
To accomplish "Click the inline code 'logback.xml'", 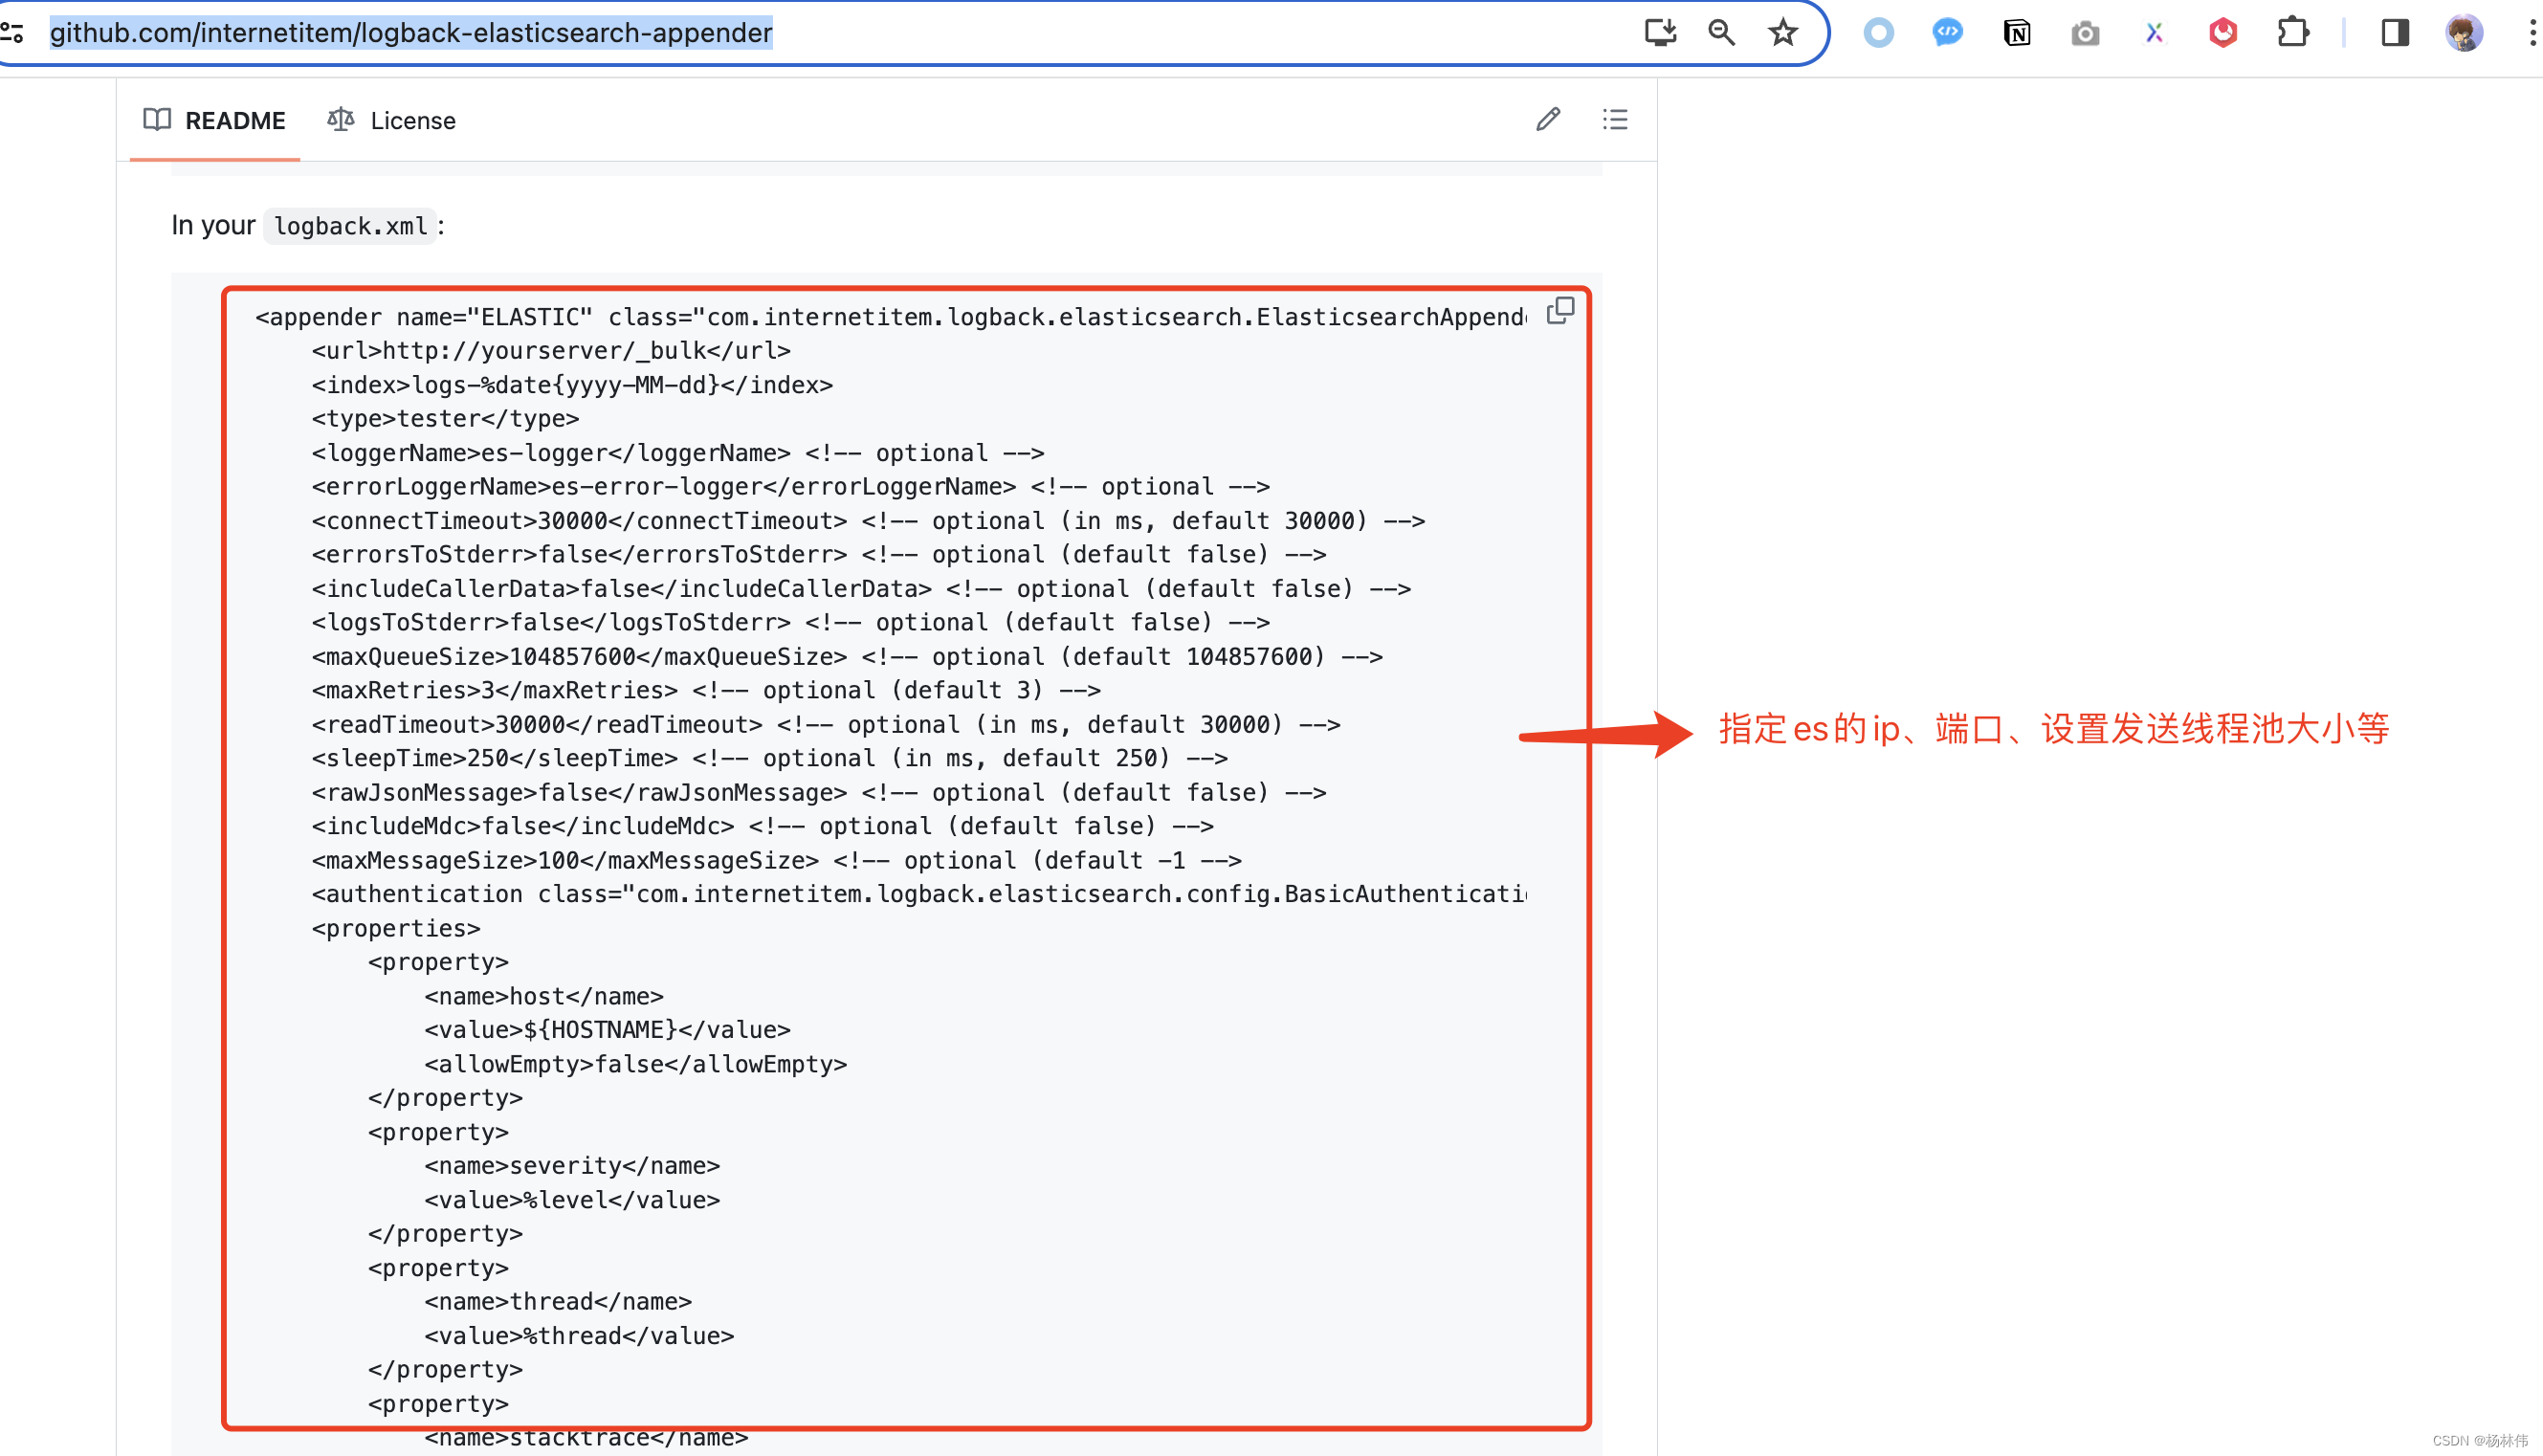I will click(x=350, y=226).
